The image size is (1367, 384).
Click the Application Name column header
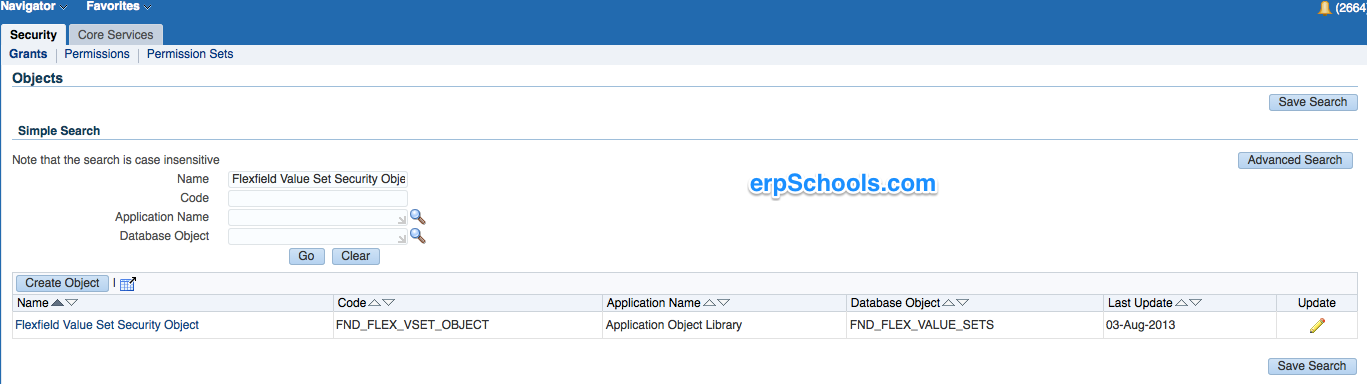[x=653, y=302]
